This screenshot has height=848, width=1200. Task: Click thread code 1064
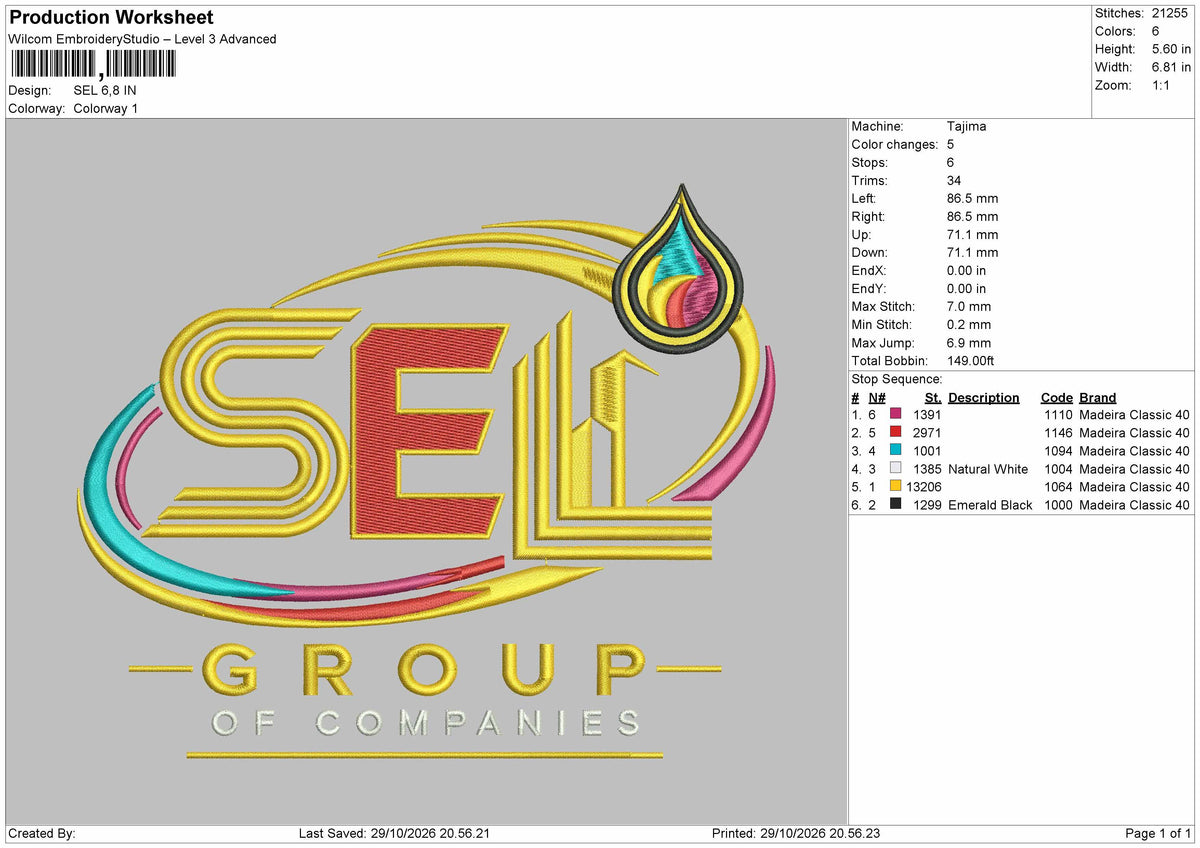1058,487
